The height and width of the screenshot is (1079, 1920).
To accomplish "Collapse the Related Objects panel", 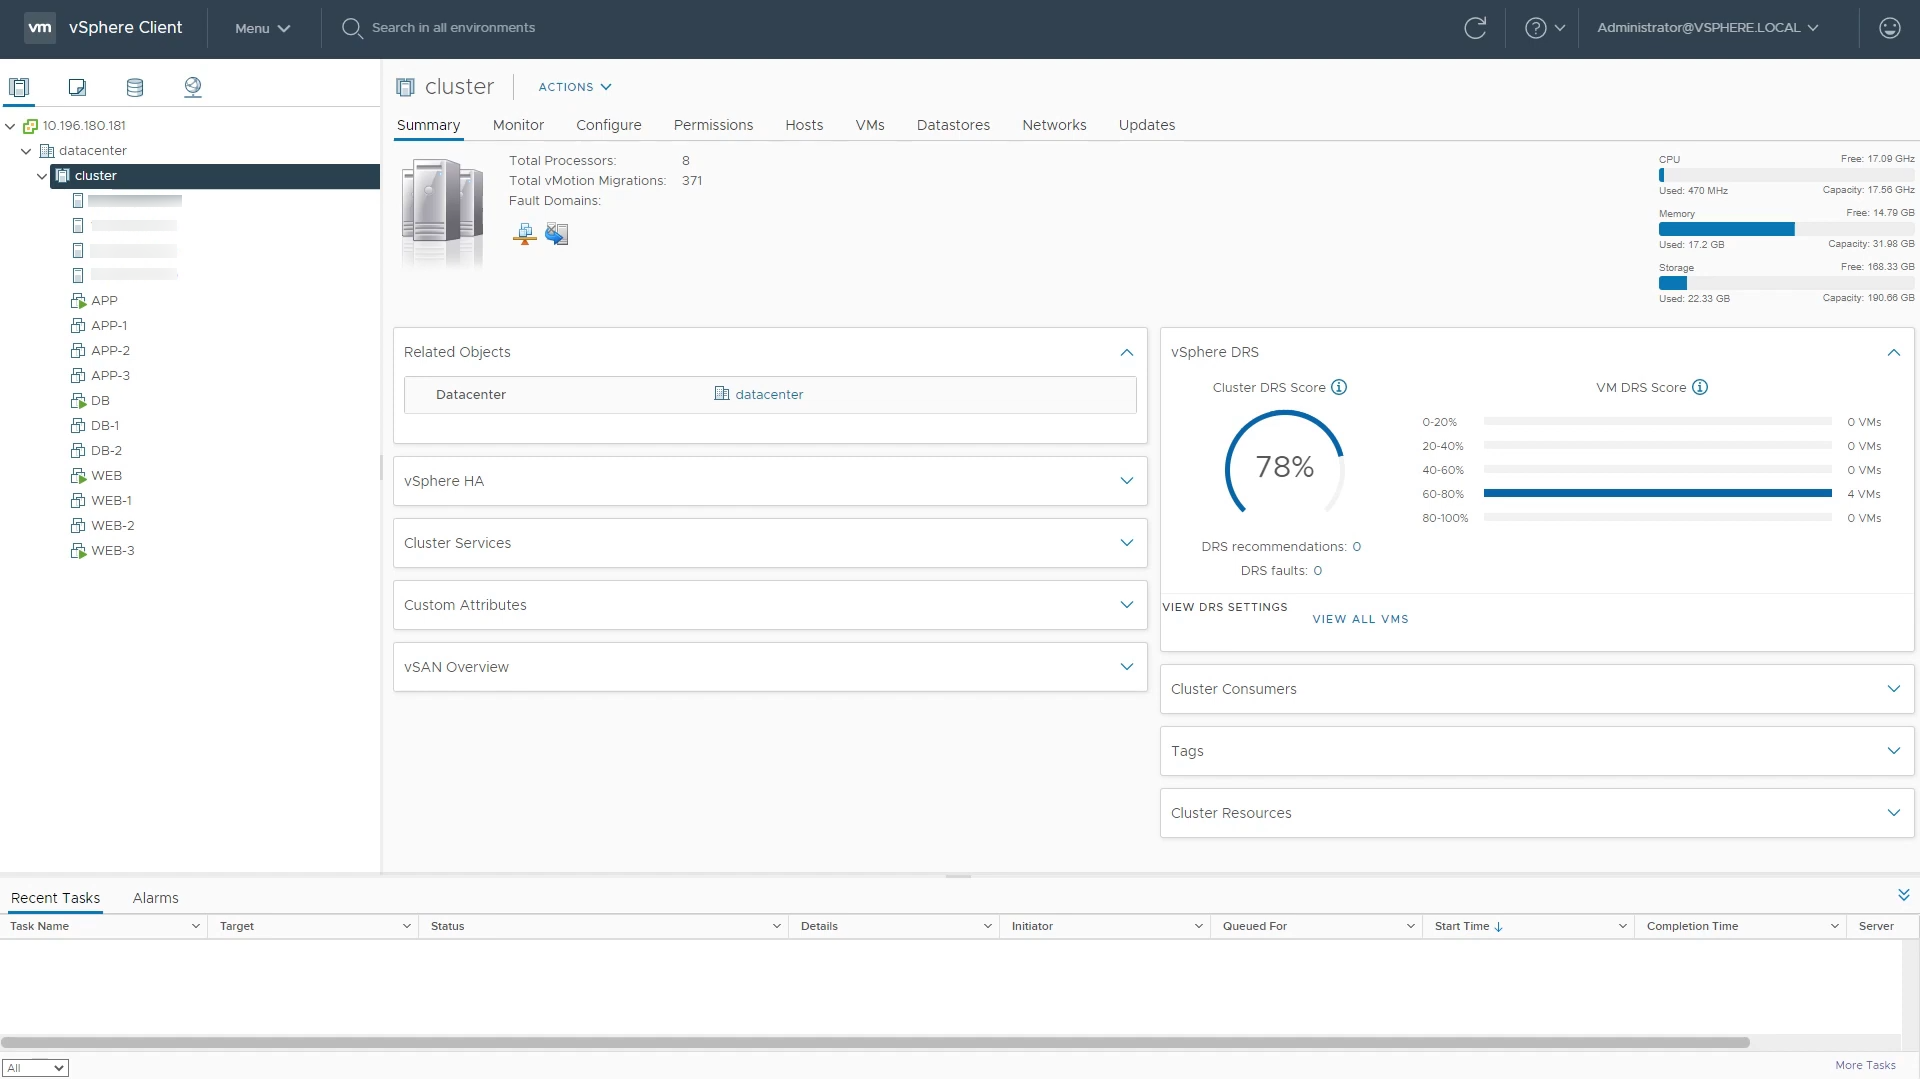I will coord(1127,352).
